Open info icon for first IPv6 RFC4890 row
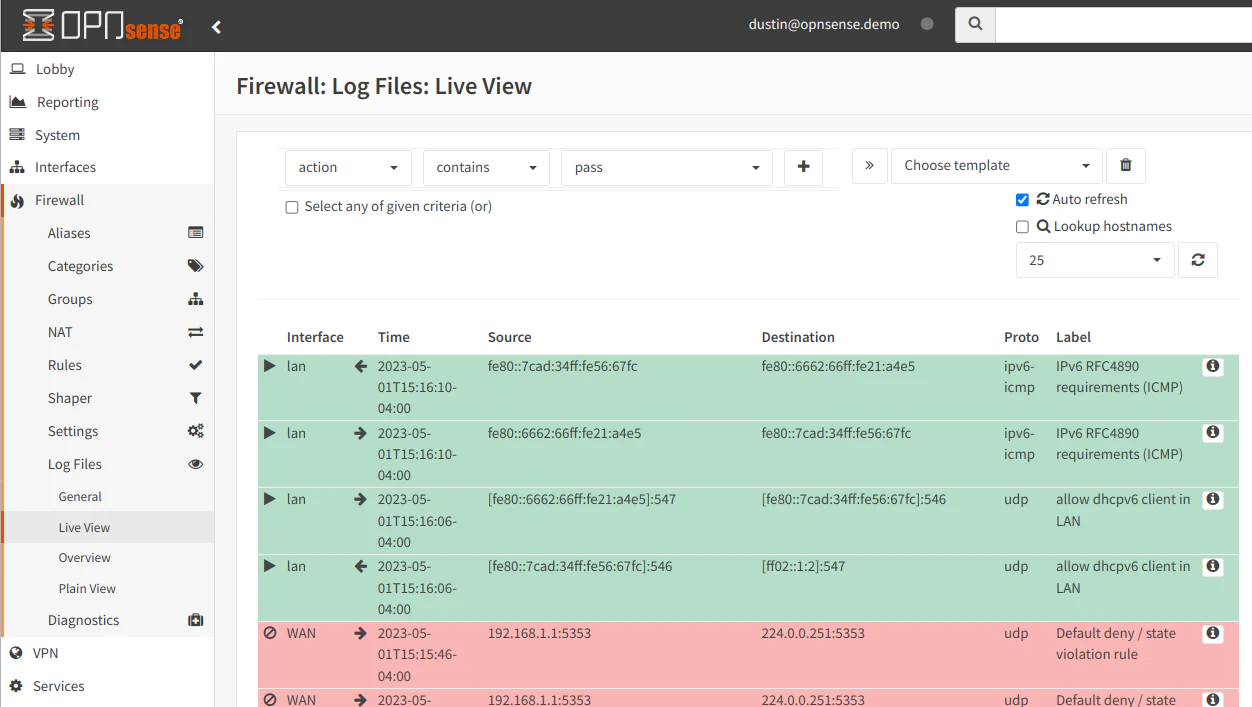The image size is (1252, 707). (1212, 367)
